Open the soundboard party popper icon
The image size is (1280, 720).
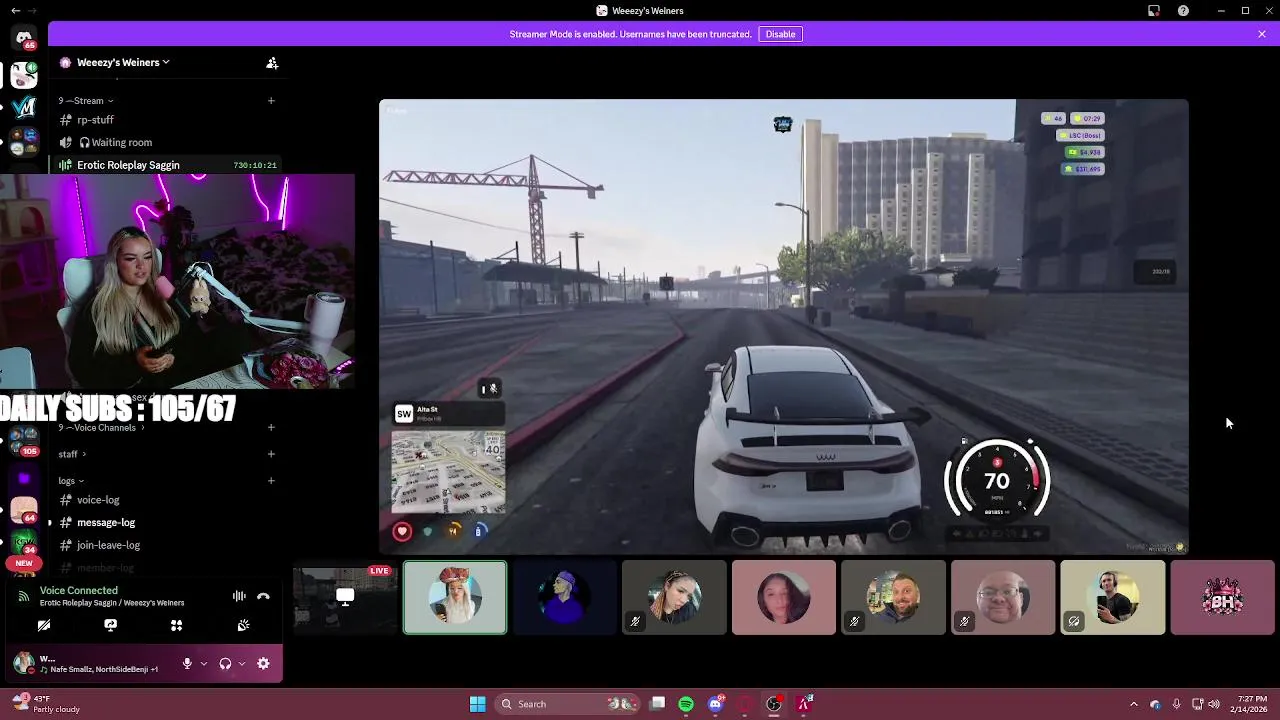pos(243,625)
